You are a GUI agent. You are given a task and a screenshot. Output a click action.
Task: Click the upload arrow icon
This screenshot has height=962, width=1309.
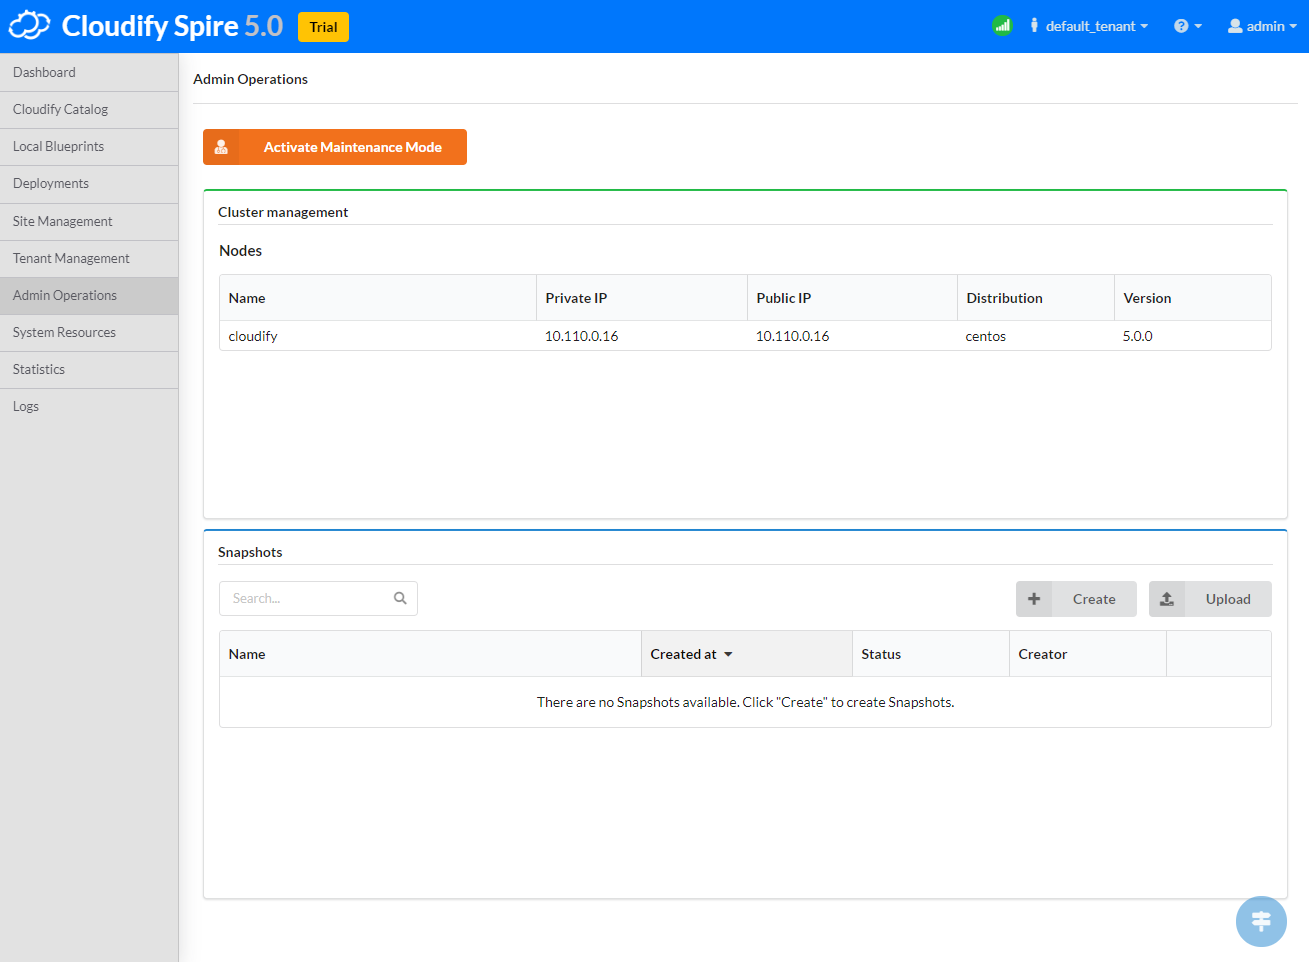(x=1167, y=599)
